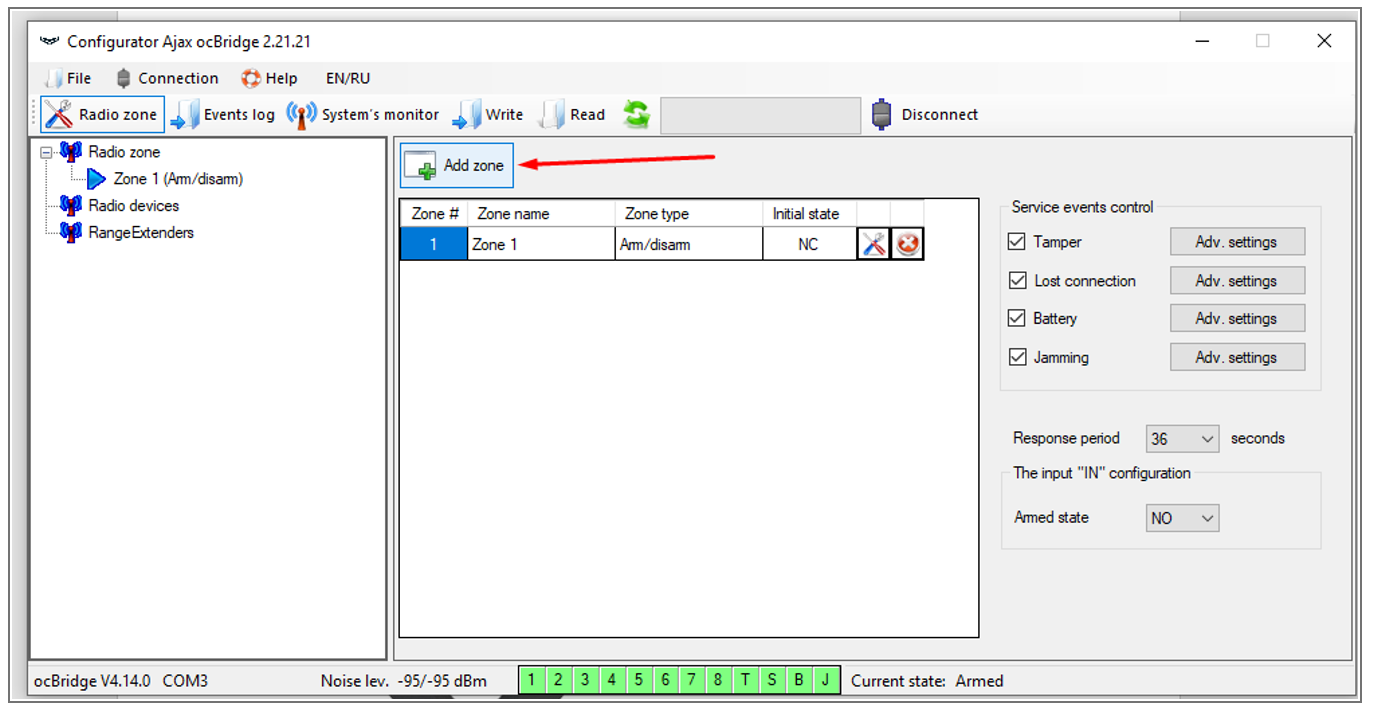Click the empty toolbar progress field
Image resolution: width=1373 pixels, height=710 pixels.
(x=760, y=115)
